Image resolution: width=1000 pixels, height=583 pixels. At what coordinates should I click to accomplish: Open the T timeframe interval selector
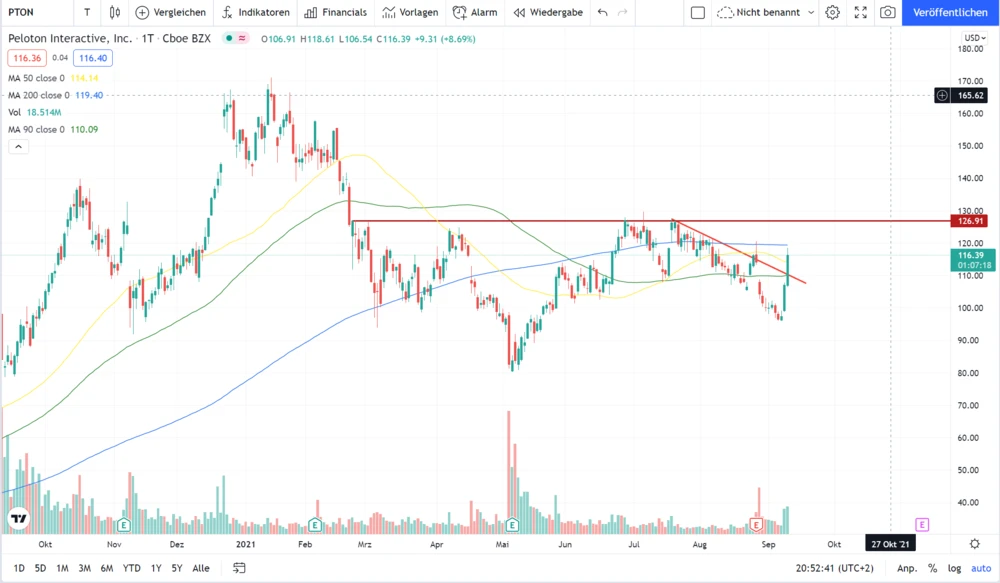[87, 12]
